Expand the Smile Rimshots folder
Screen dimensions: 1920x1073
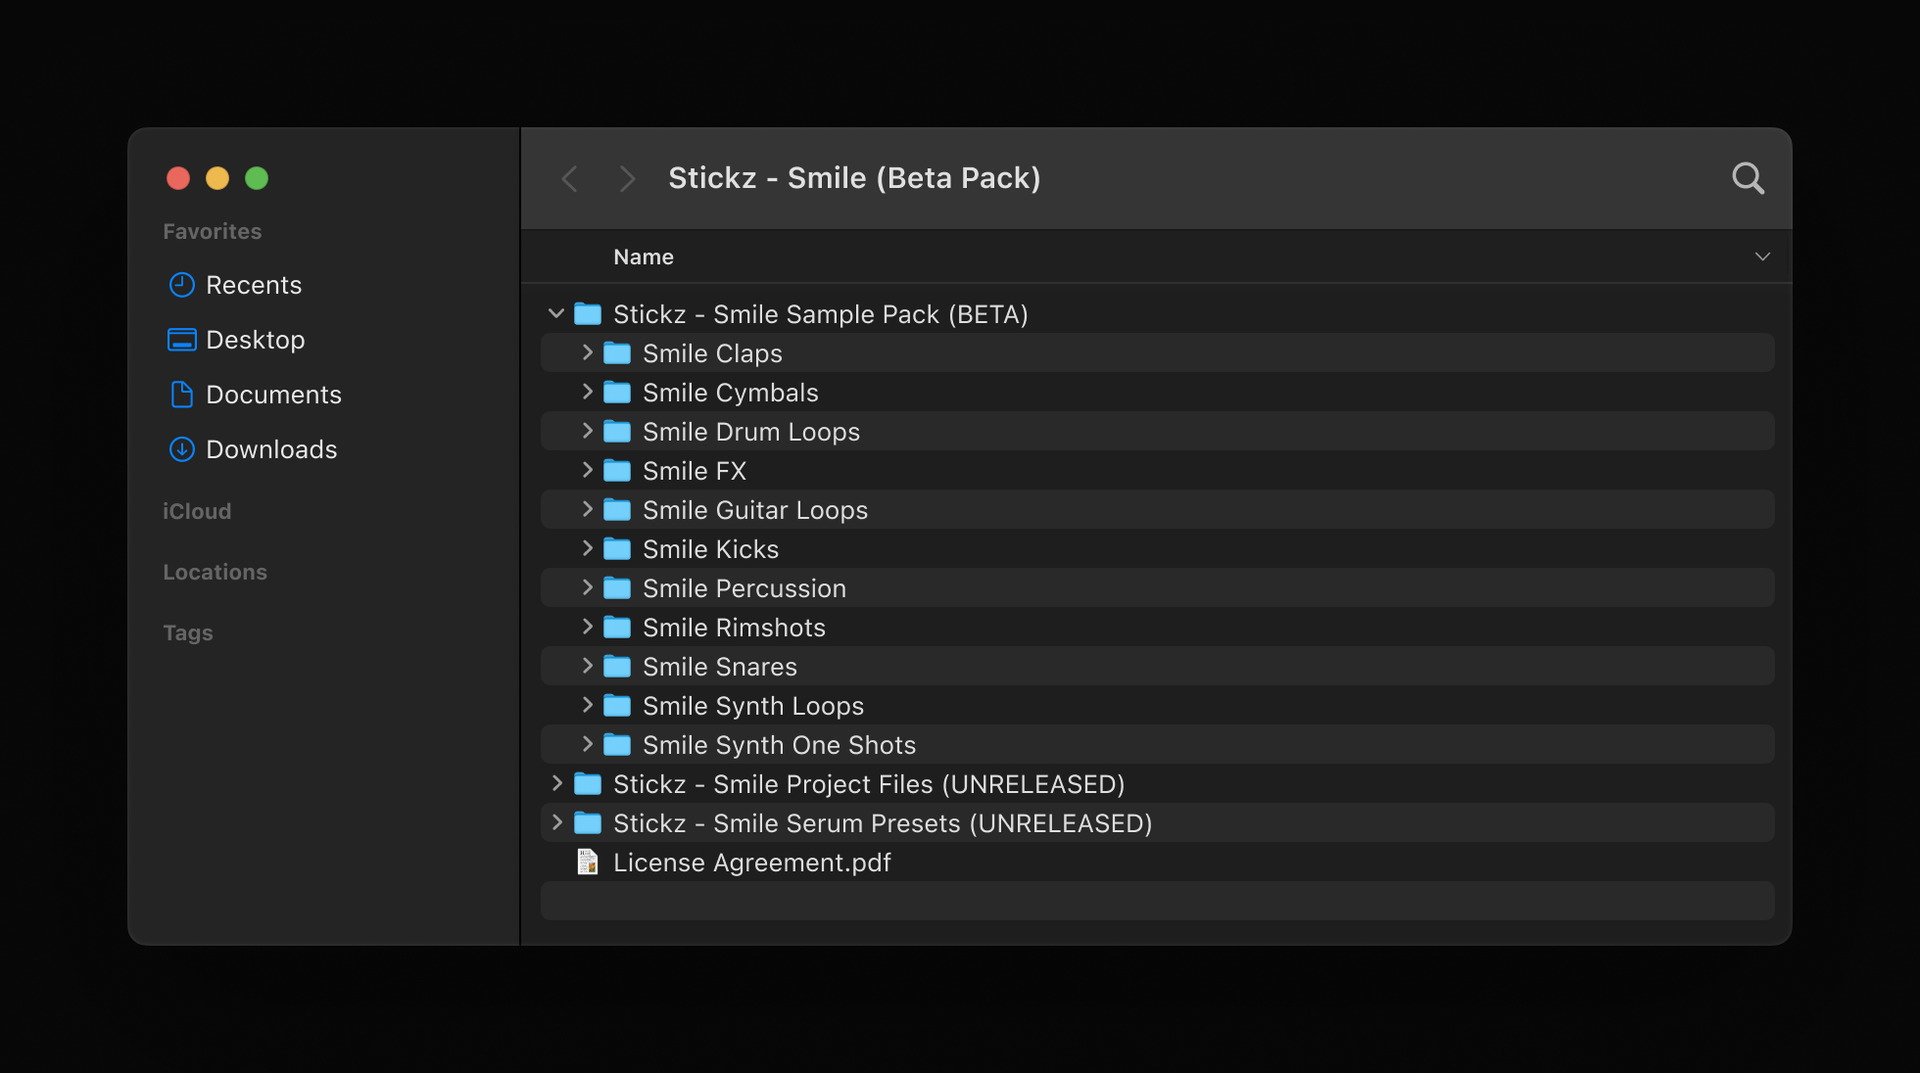point(587,627)
